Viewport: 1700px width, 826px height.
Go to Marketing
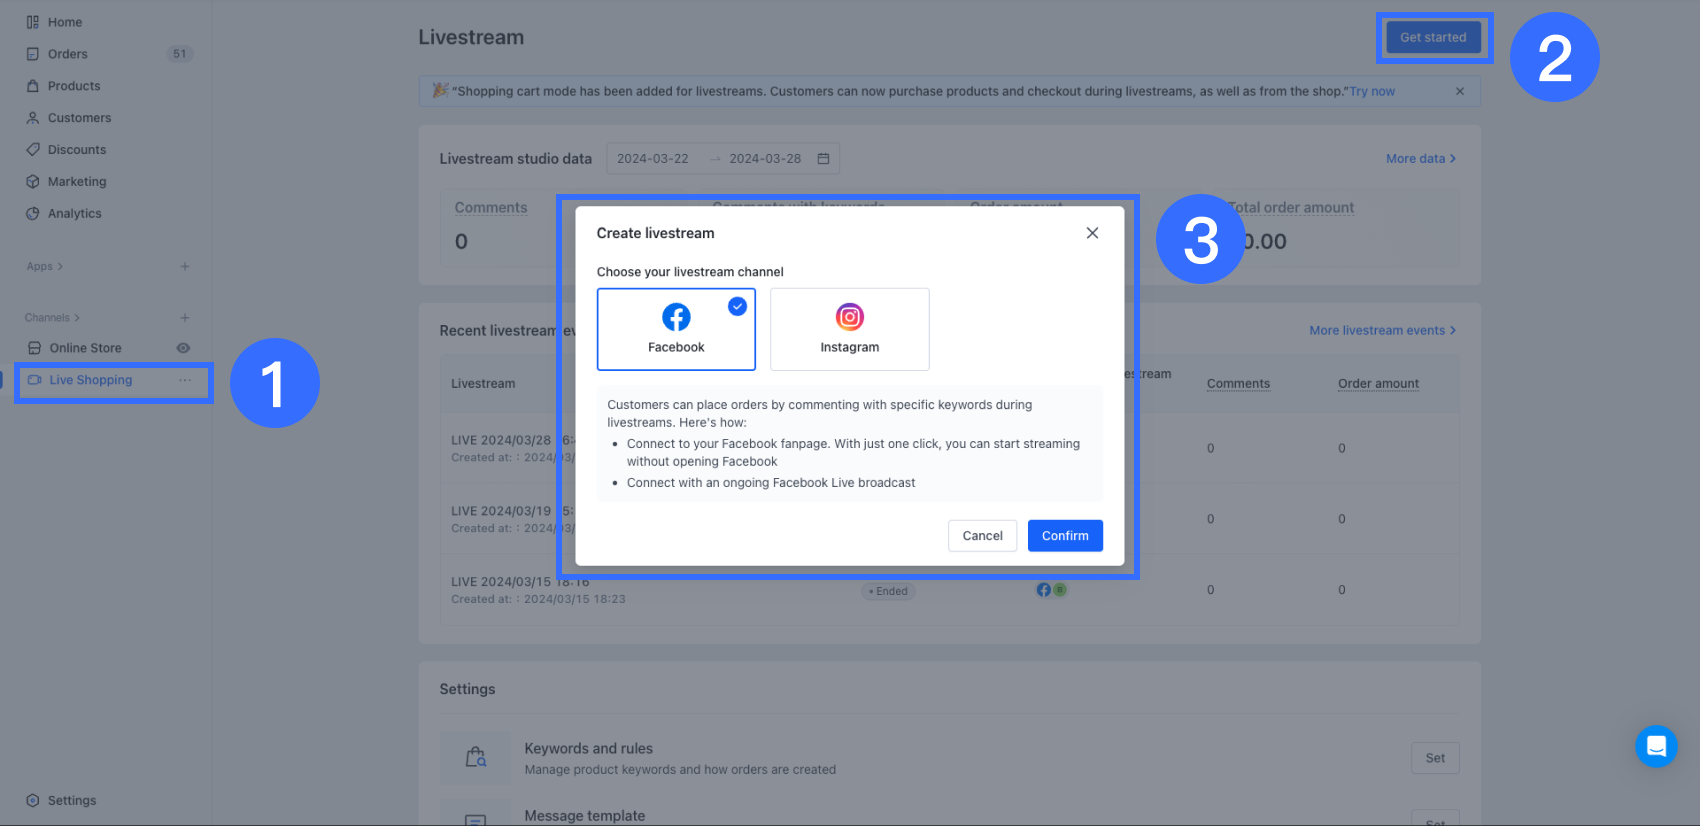pos(77,182)
